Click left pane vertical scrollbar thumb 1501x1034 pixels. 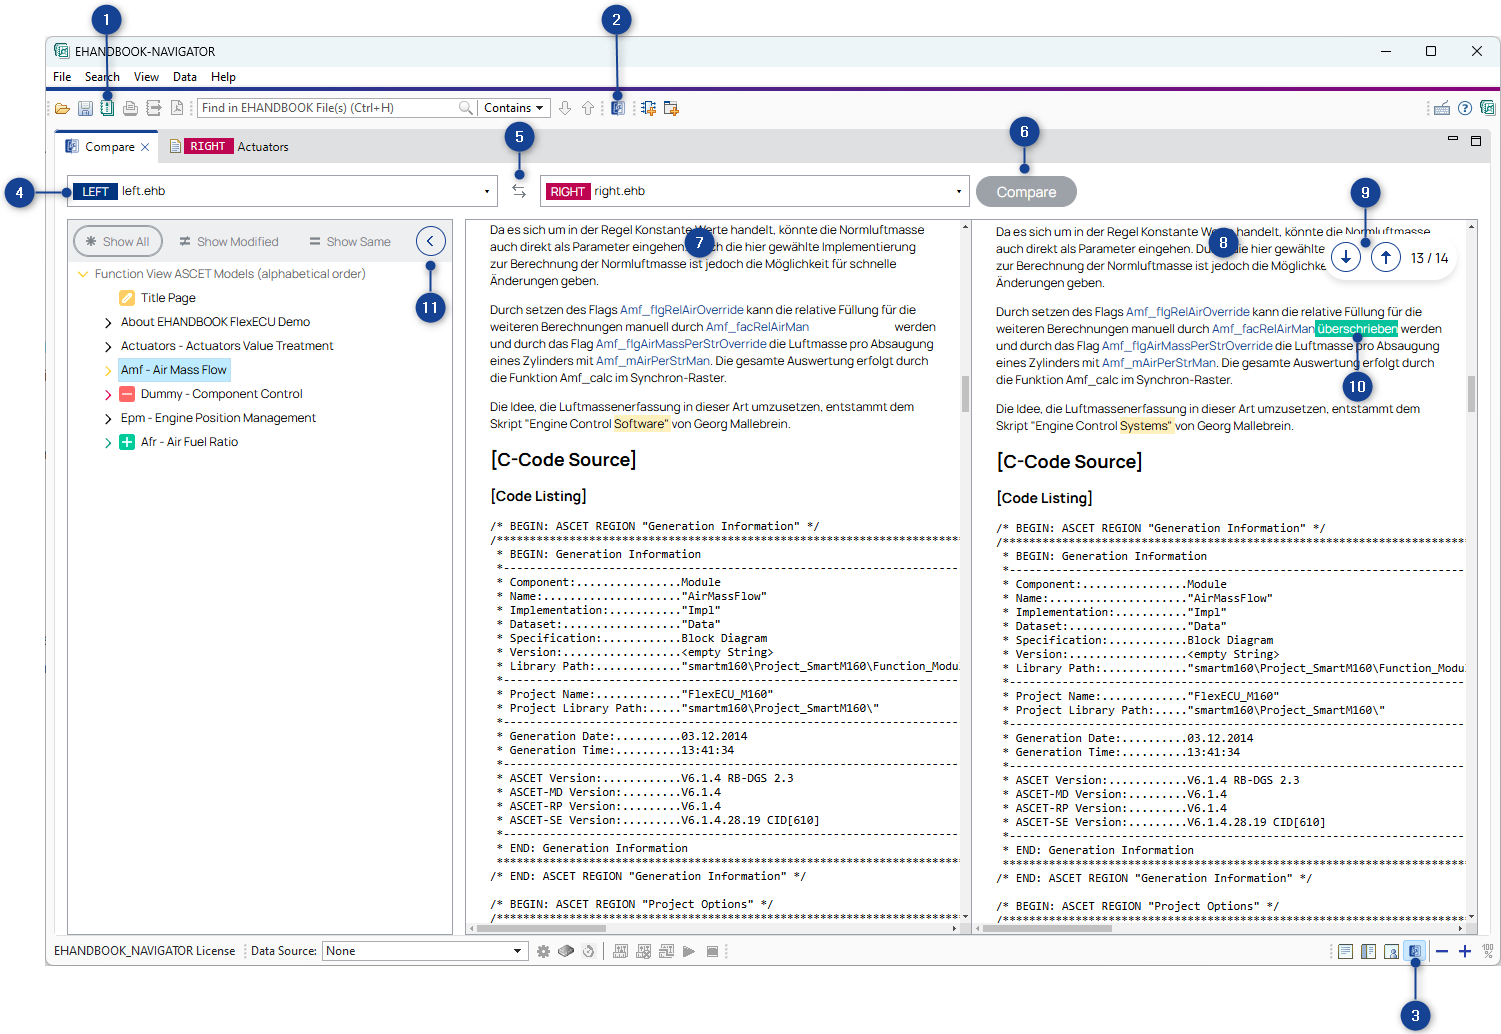(965, 393)
